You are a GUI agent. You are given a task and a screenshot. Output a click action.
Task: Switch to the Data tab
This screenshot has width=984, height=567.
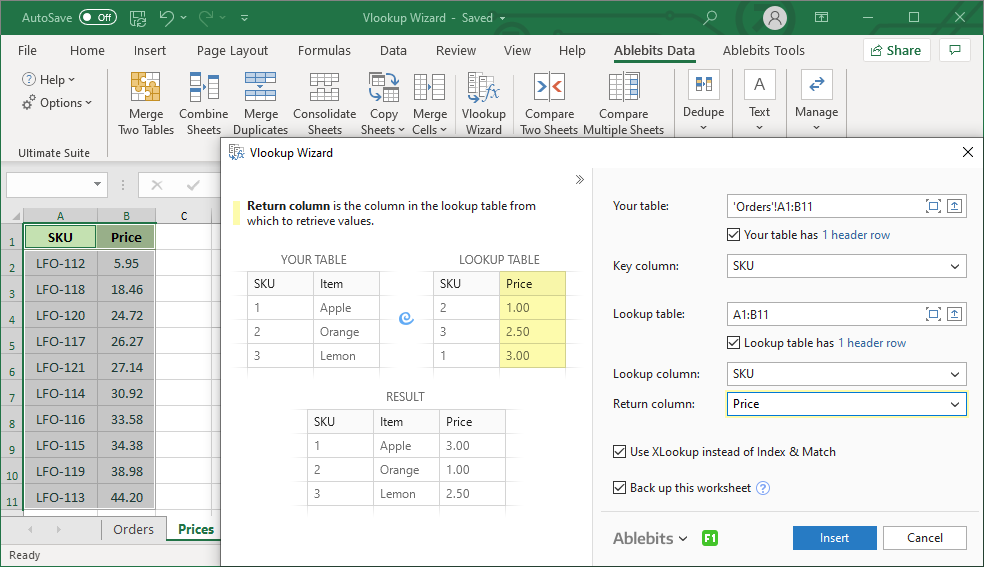click(393, 50)
